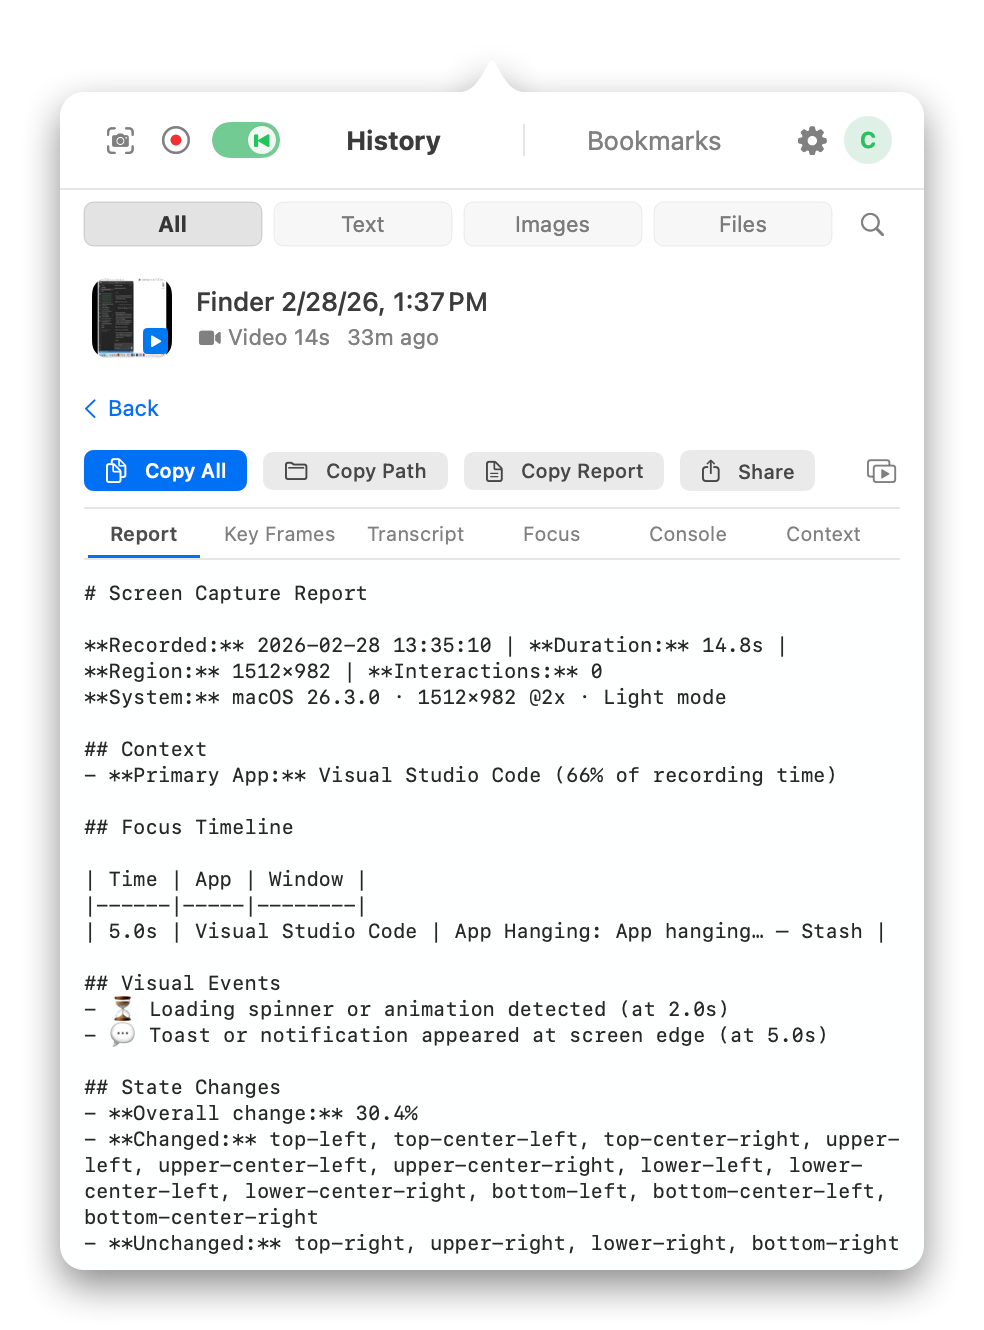Start a recording with the red record icon
Image resolution: width=984 pixels, height=1330 pixels.
click(x=175, y=140)
